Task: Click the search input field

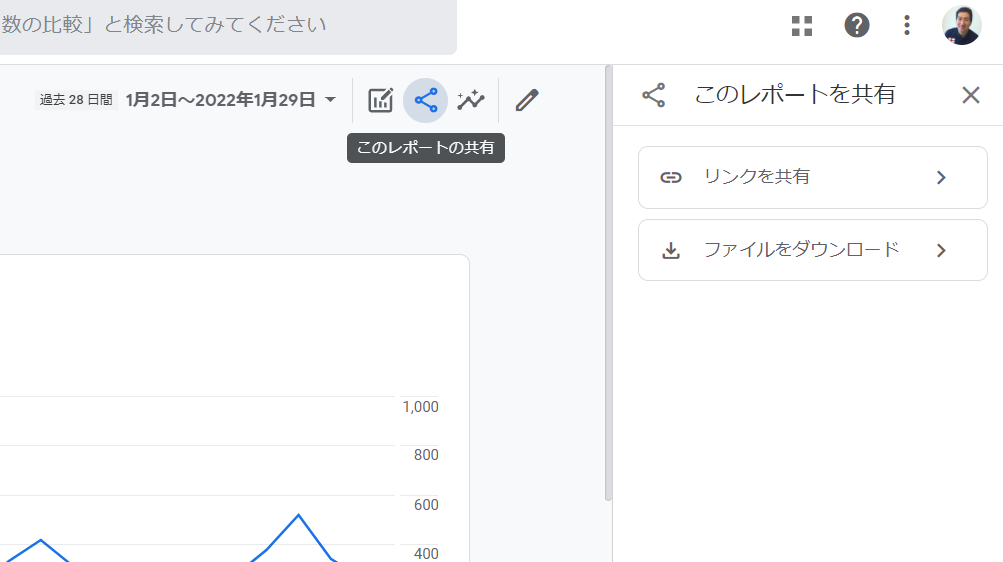Action: 228,26
